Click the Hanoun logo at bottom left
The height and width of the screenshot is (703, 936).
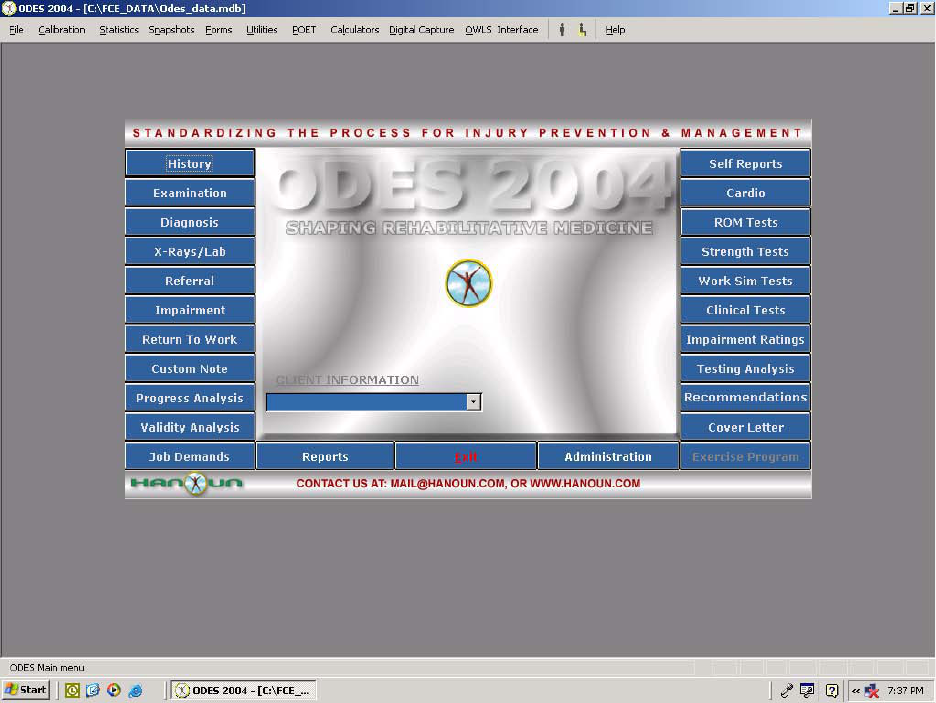click(187, 483)
